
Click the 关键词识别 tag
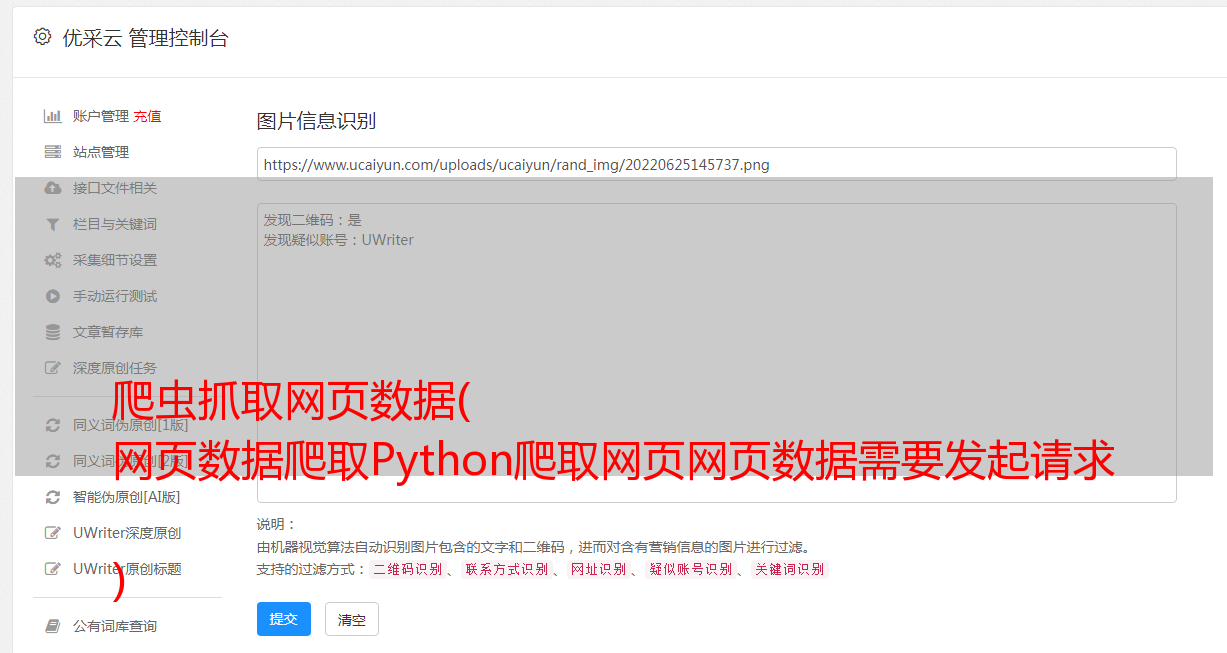click(x=789, y=569)
